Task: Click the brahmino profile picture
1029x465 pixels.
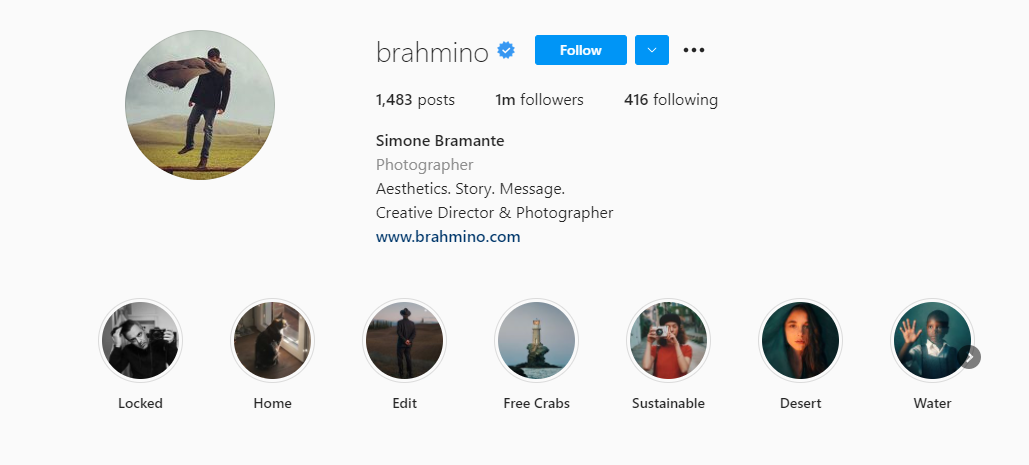Action: [x=200, y=105]
